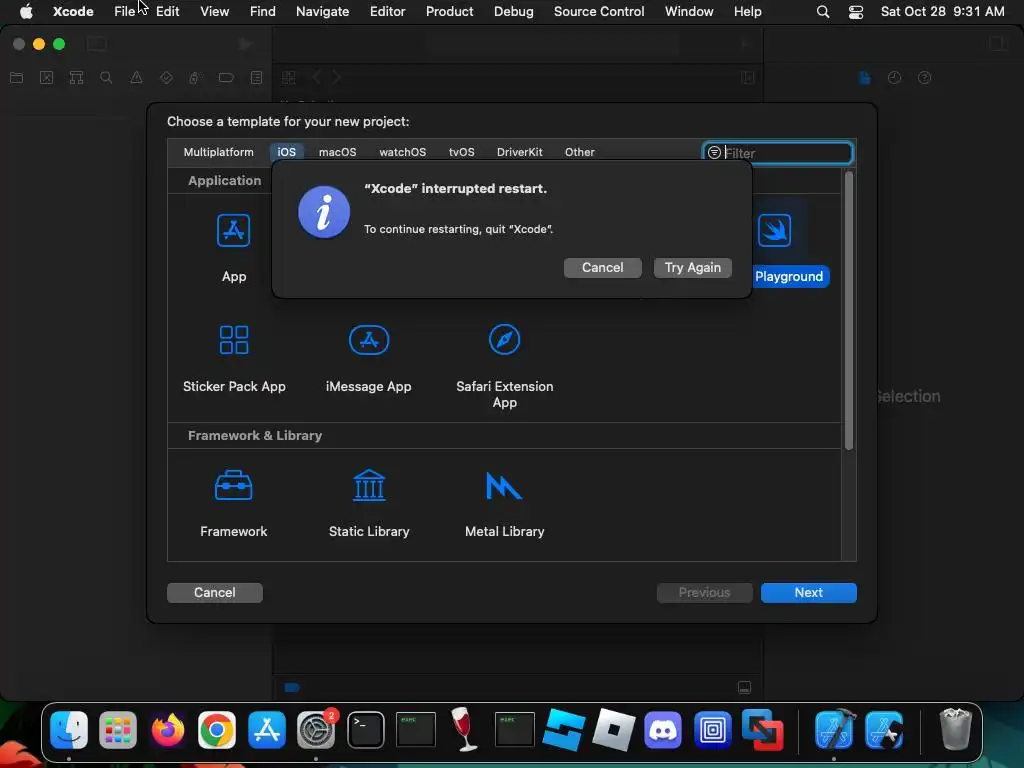The width and height of the screenshot is (1024, 768).
Task: Open the Navigate menu
Action: coord(323,12)
